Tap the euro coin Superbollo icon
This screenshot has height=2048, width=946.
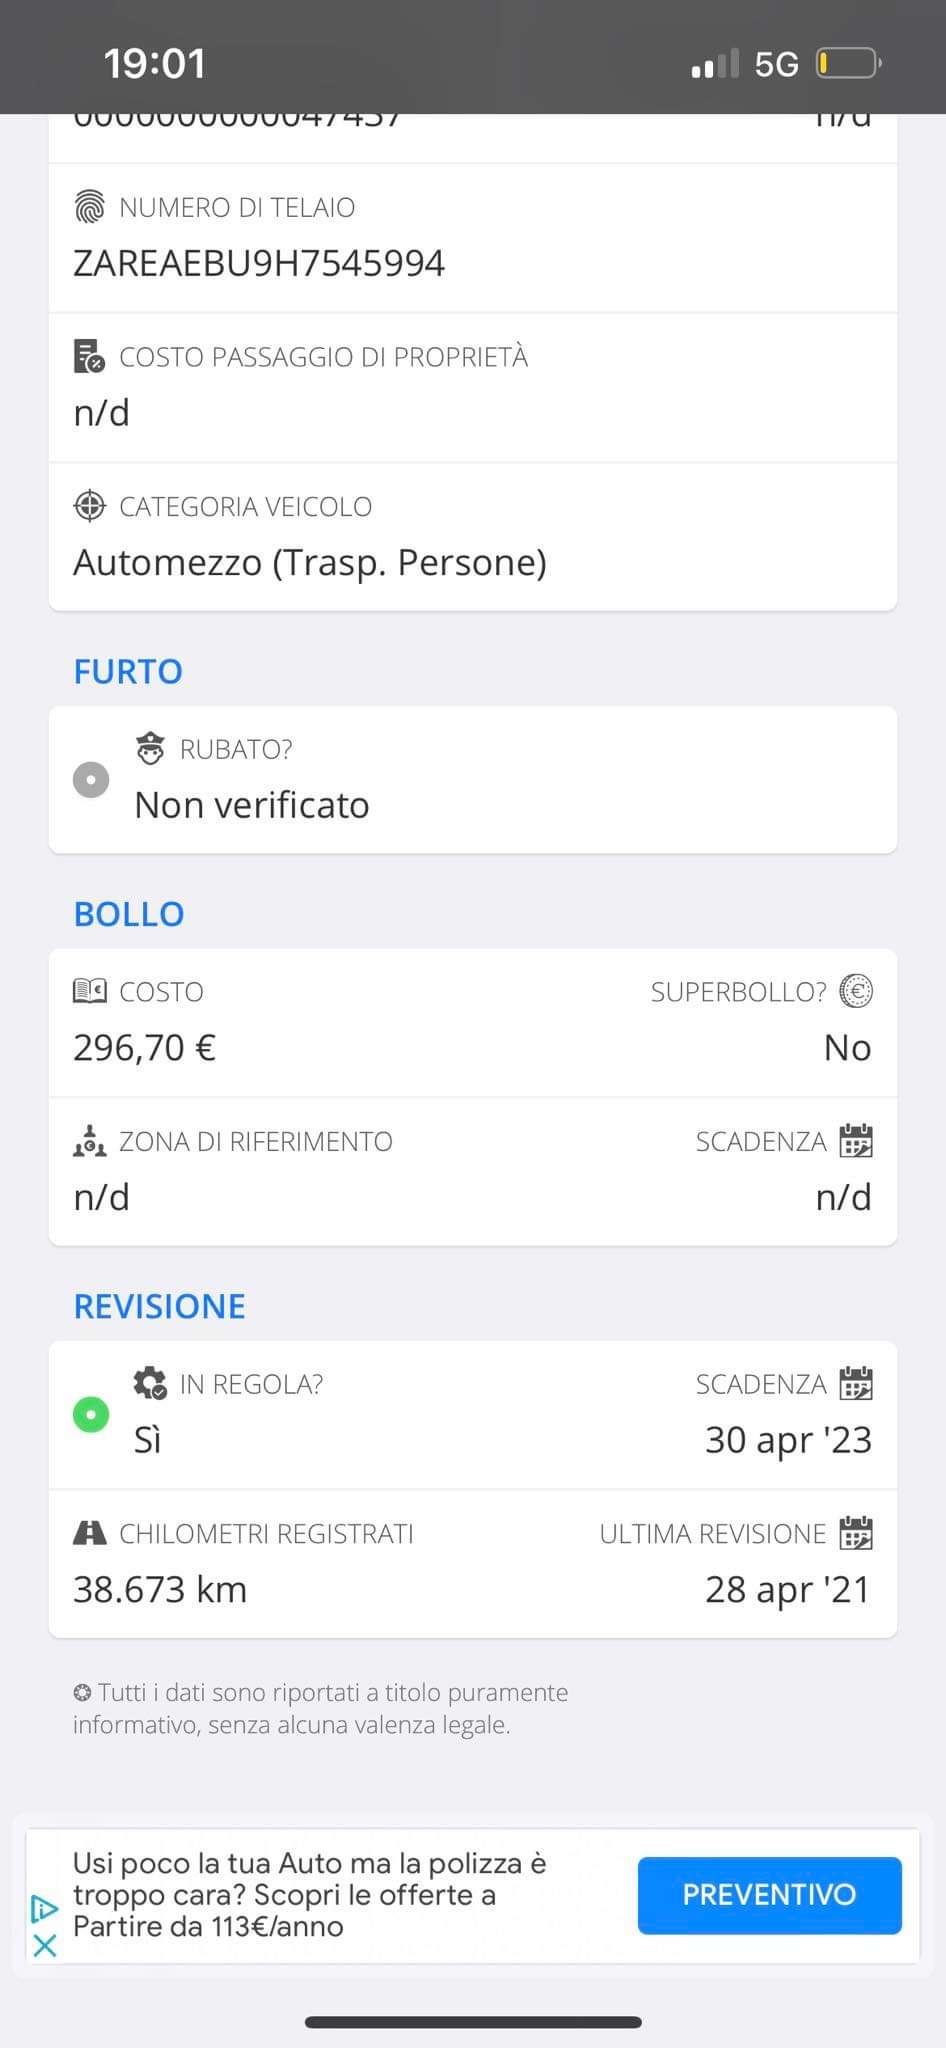point(856,991)
